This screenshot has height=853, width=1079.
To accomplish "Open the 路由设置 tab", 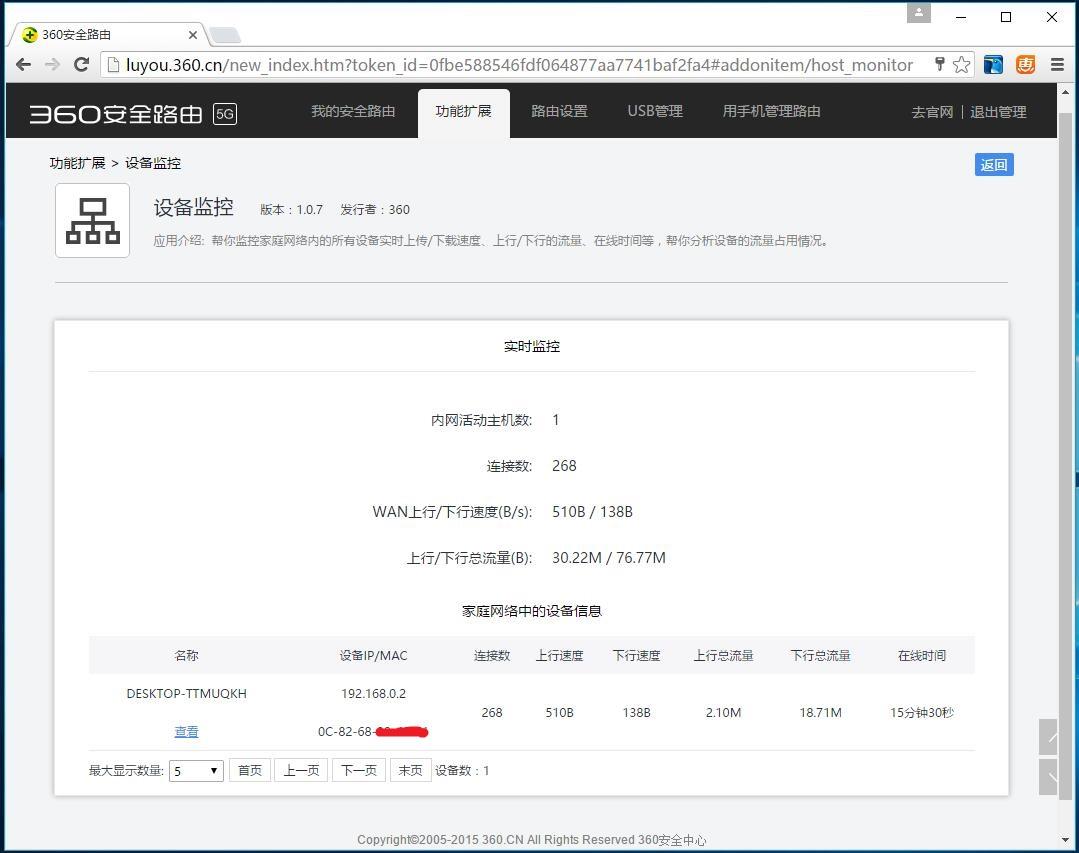I will coord(559,111).
